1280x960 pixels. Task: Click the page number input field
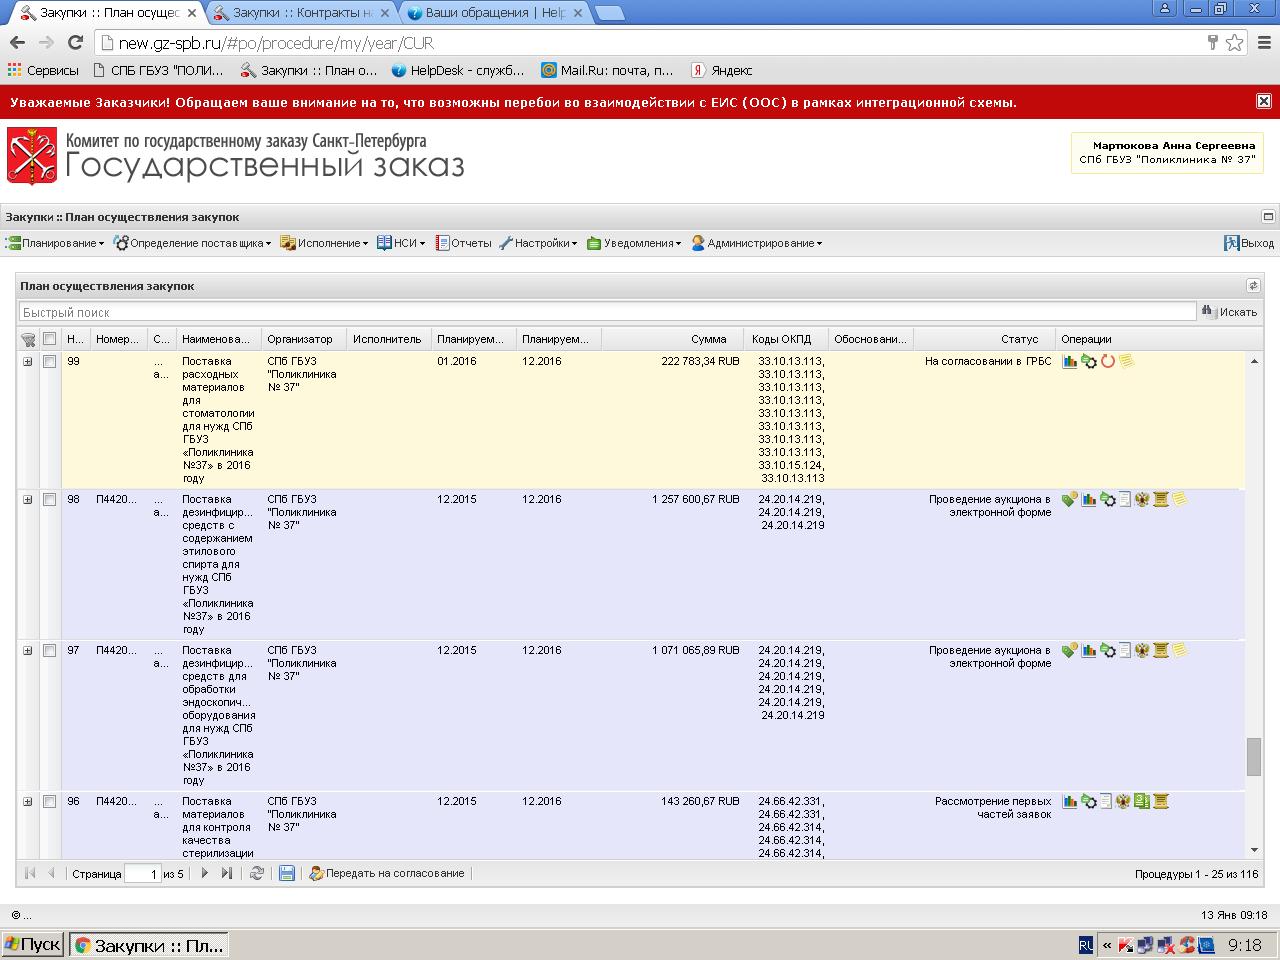pyautogui.click(x=142, y=874)
